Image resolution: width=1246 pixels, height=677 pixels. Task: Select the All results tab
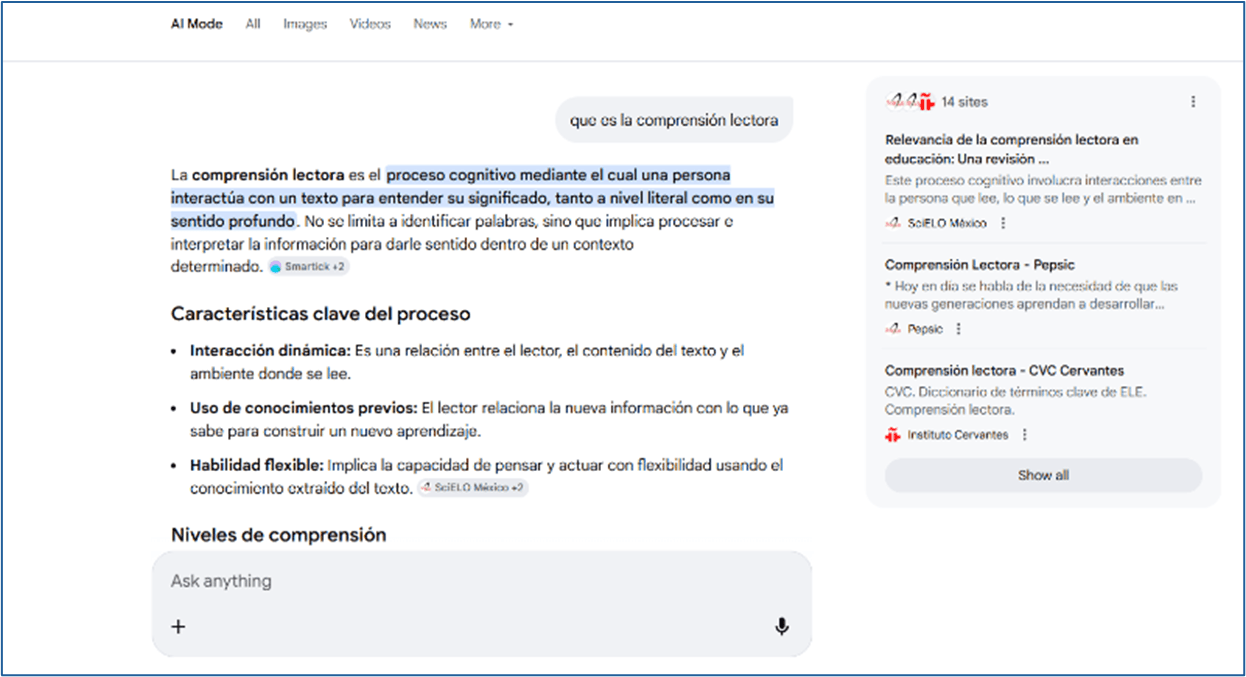coord(253,24)
